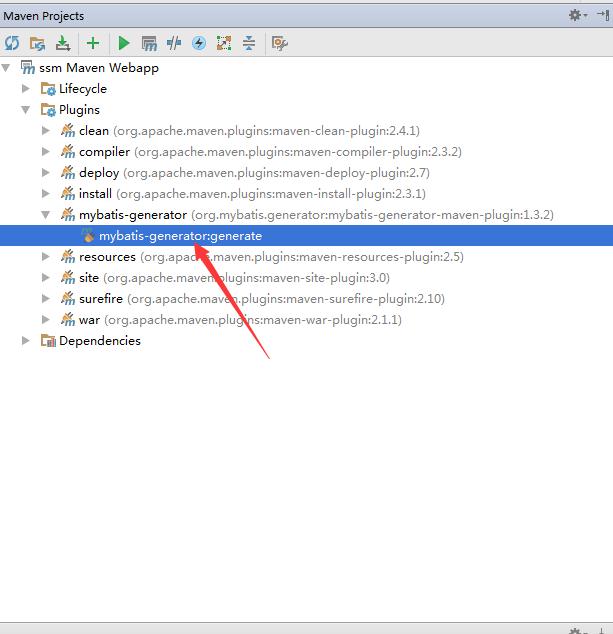Expand the compiler plugin arrow
The height and width of the screenshot is (634, 613).
pos(46,151)
